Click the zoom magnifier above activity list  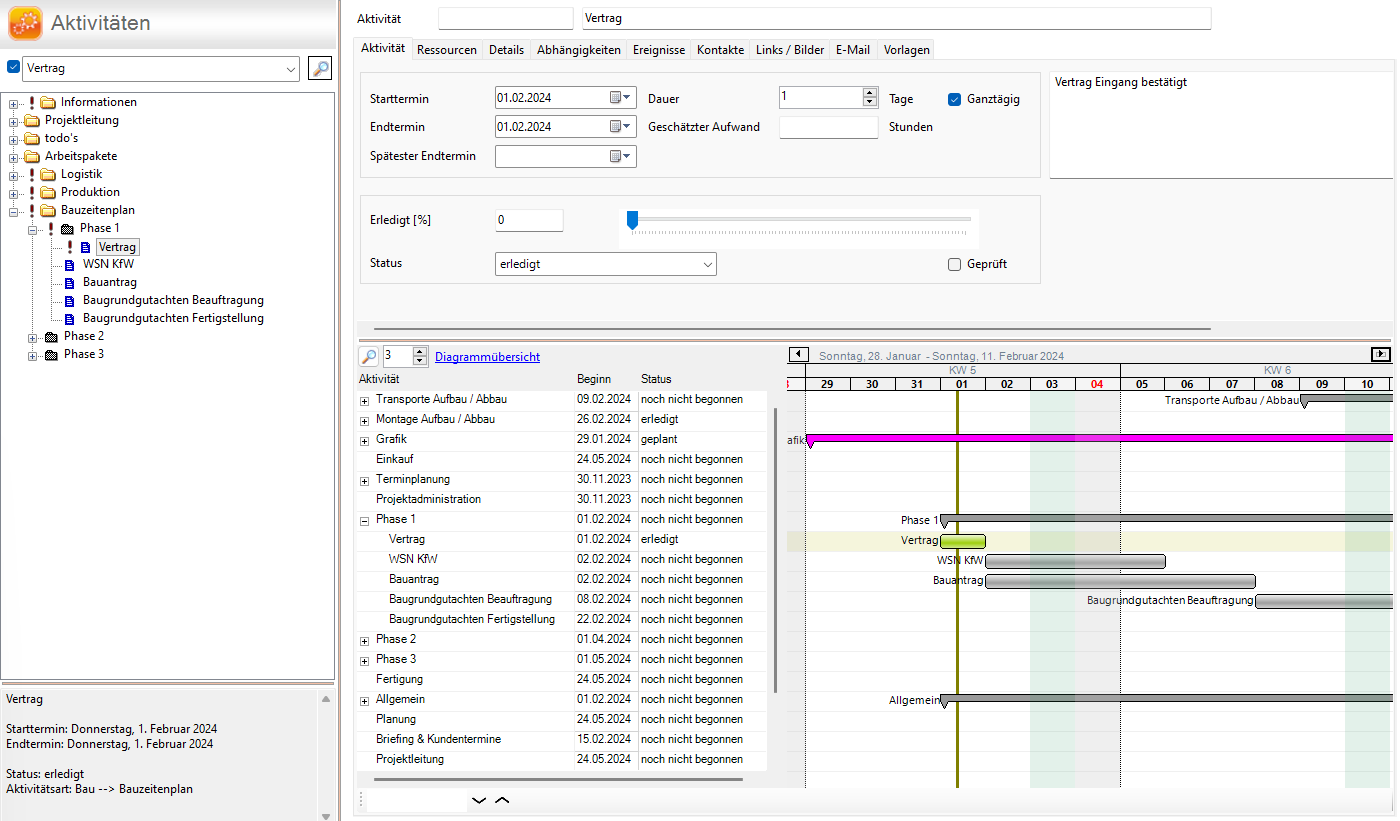coord(369,356)
